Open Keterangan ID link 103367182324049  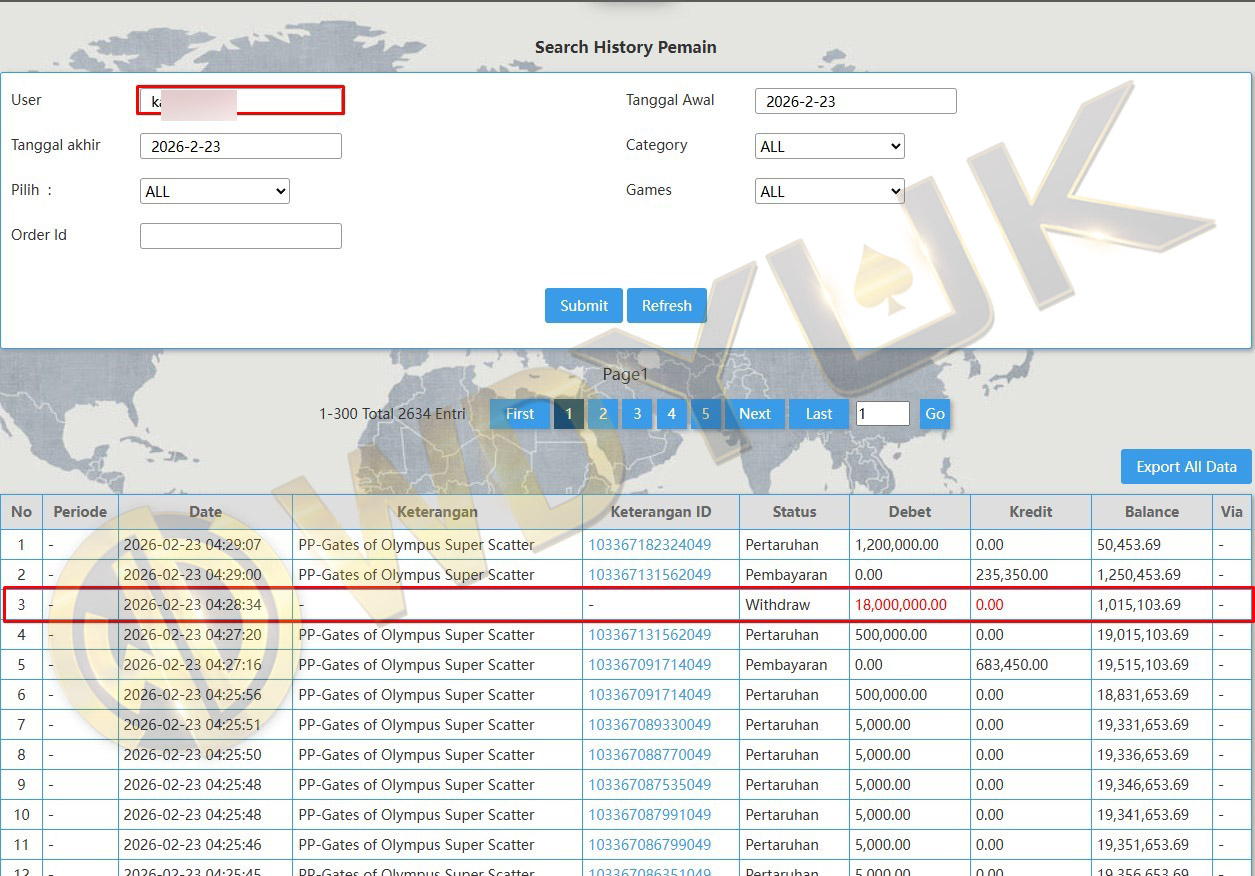tap(649, 545)
